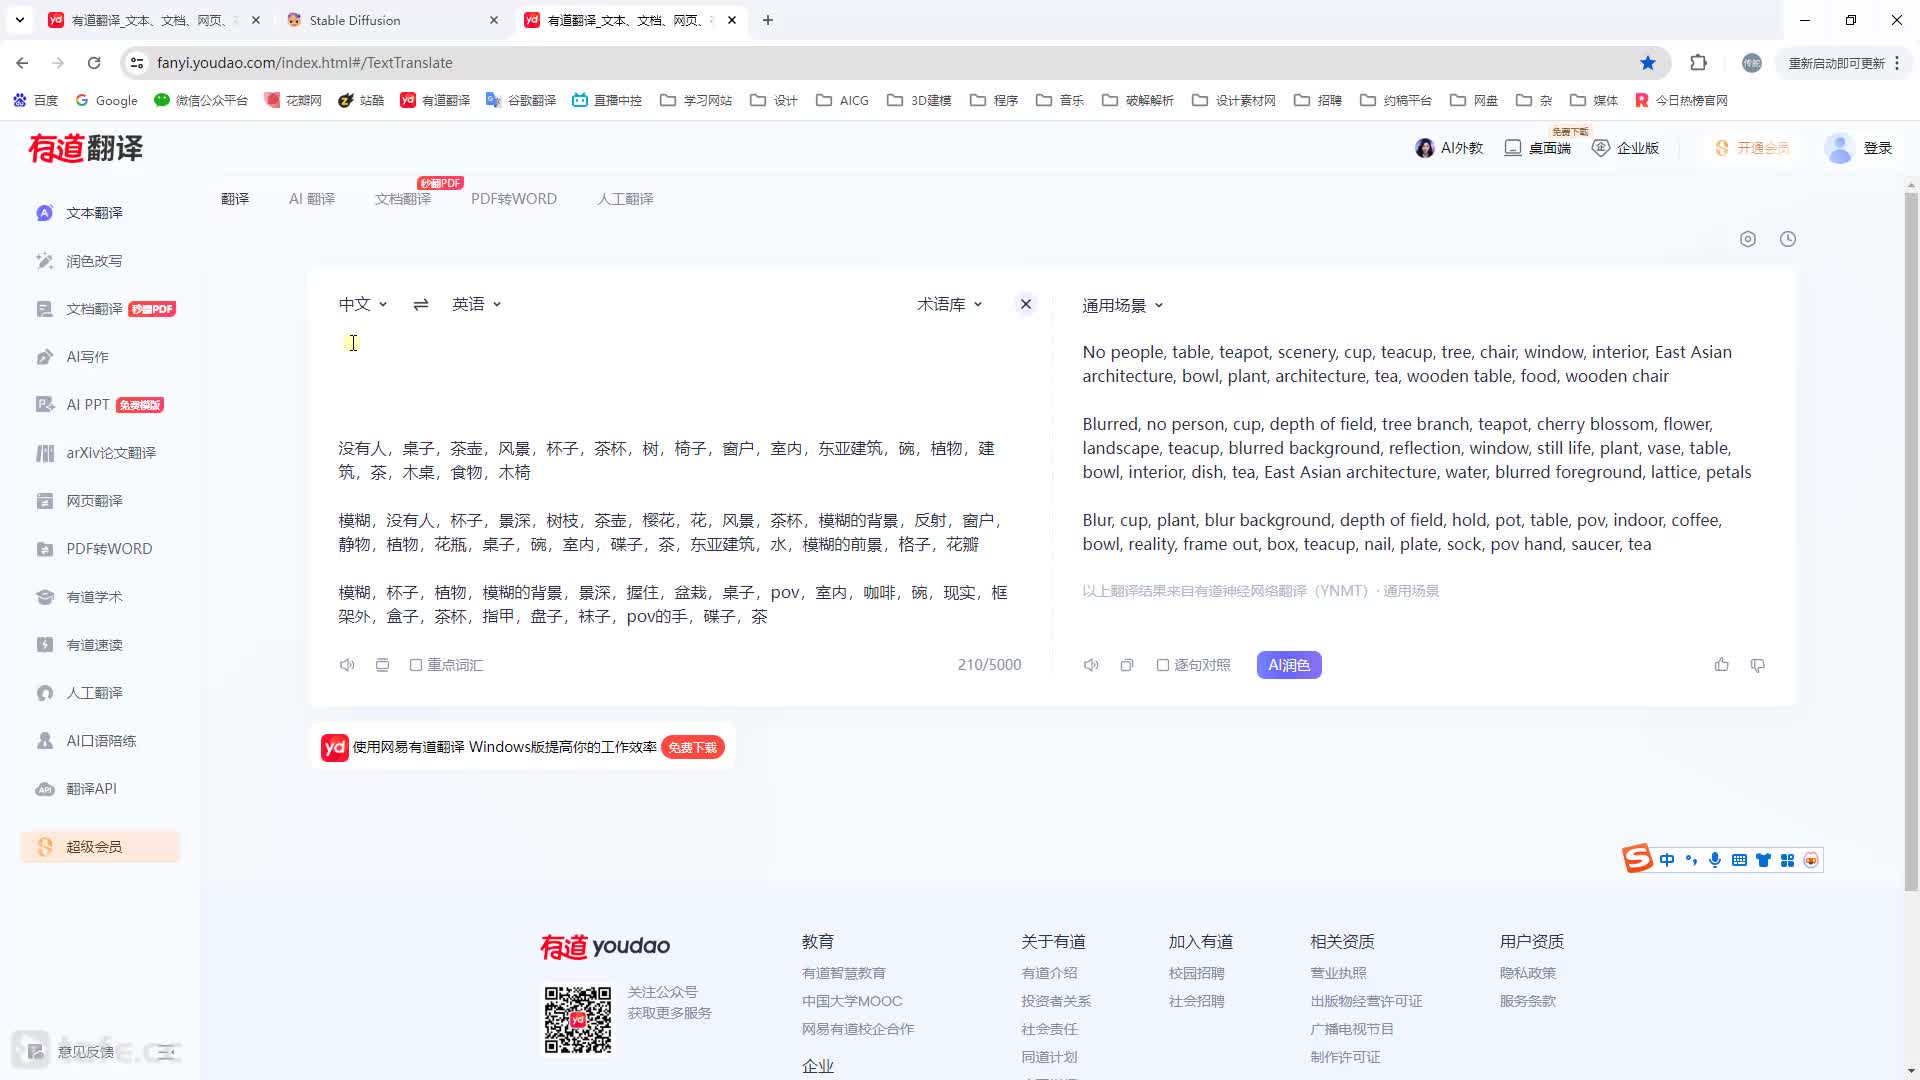Open AI写作 sidebar item

coord(87,357)
